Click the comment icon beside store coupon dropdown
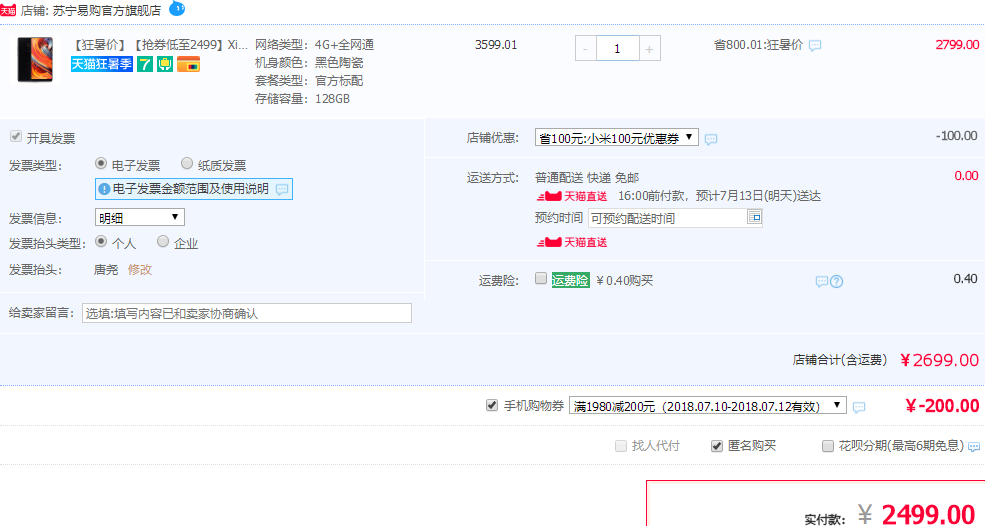This screenshot has height=526, width=985. tap(710, 139)
